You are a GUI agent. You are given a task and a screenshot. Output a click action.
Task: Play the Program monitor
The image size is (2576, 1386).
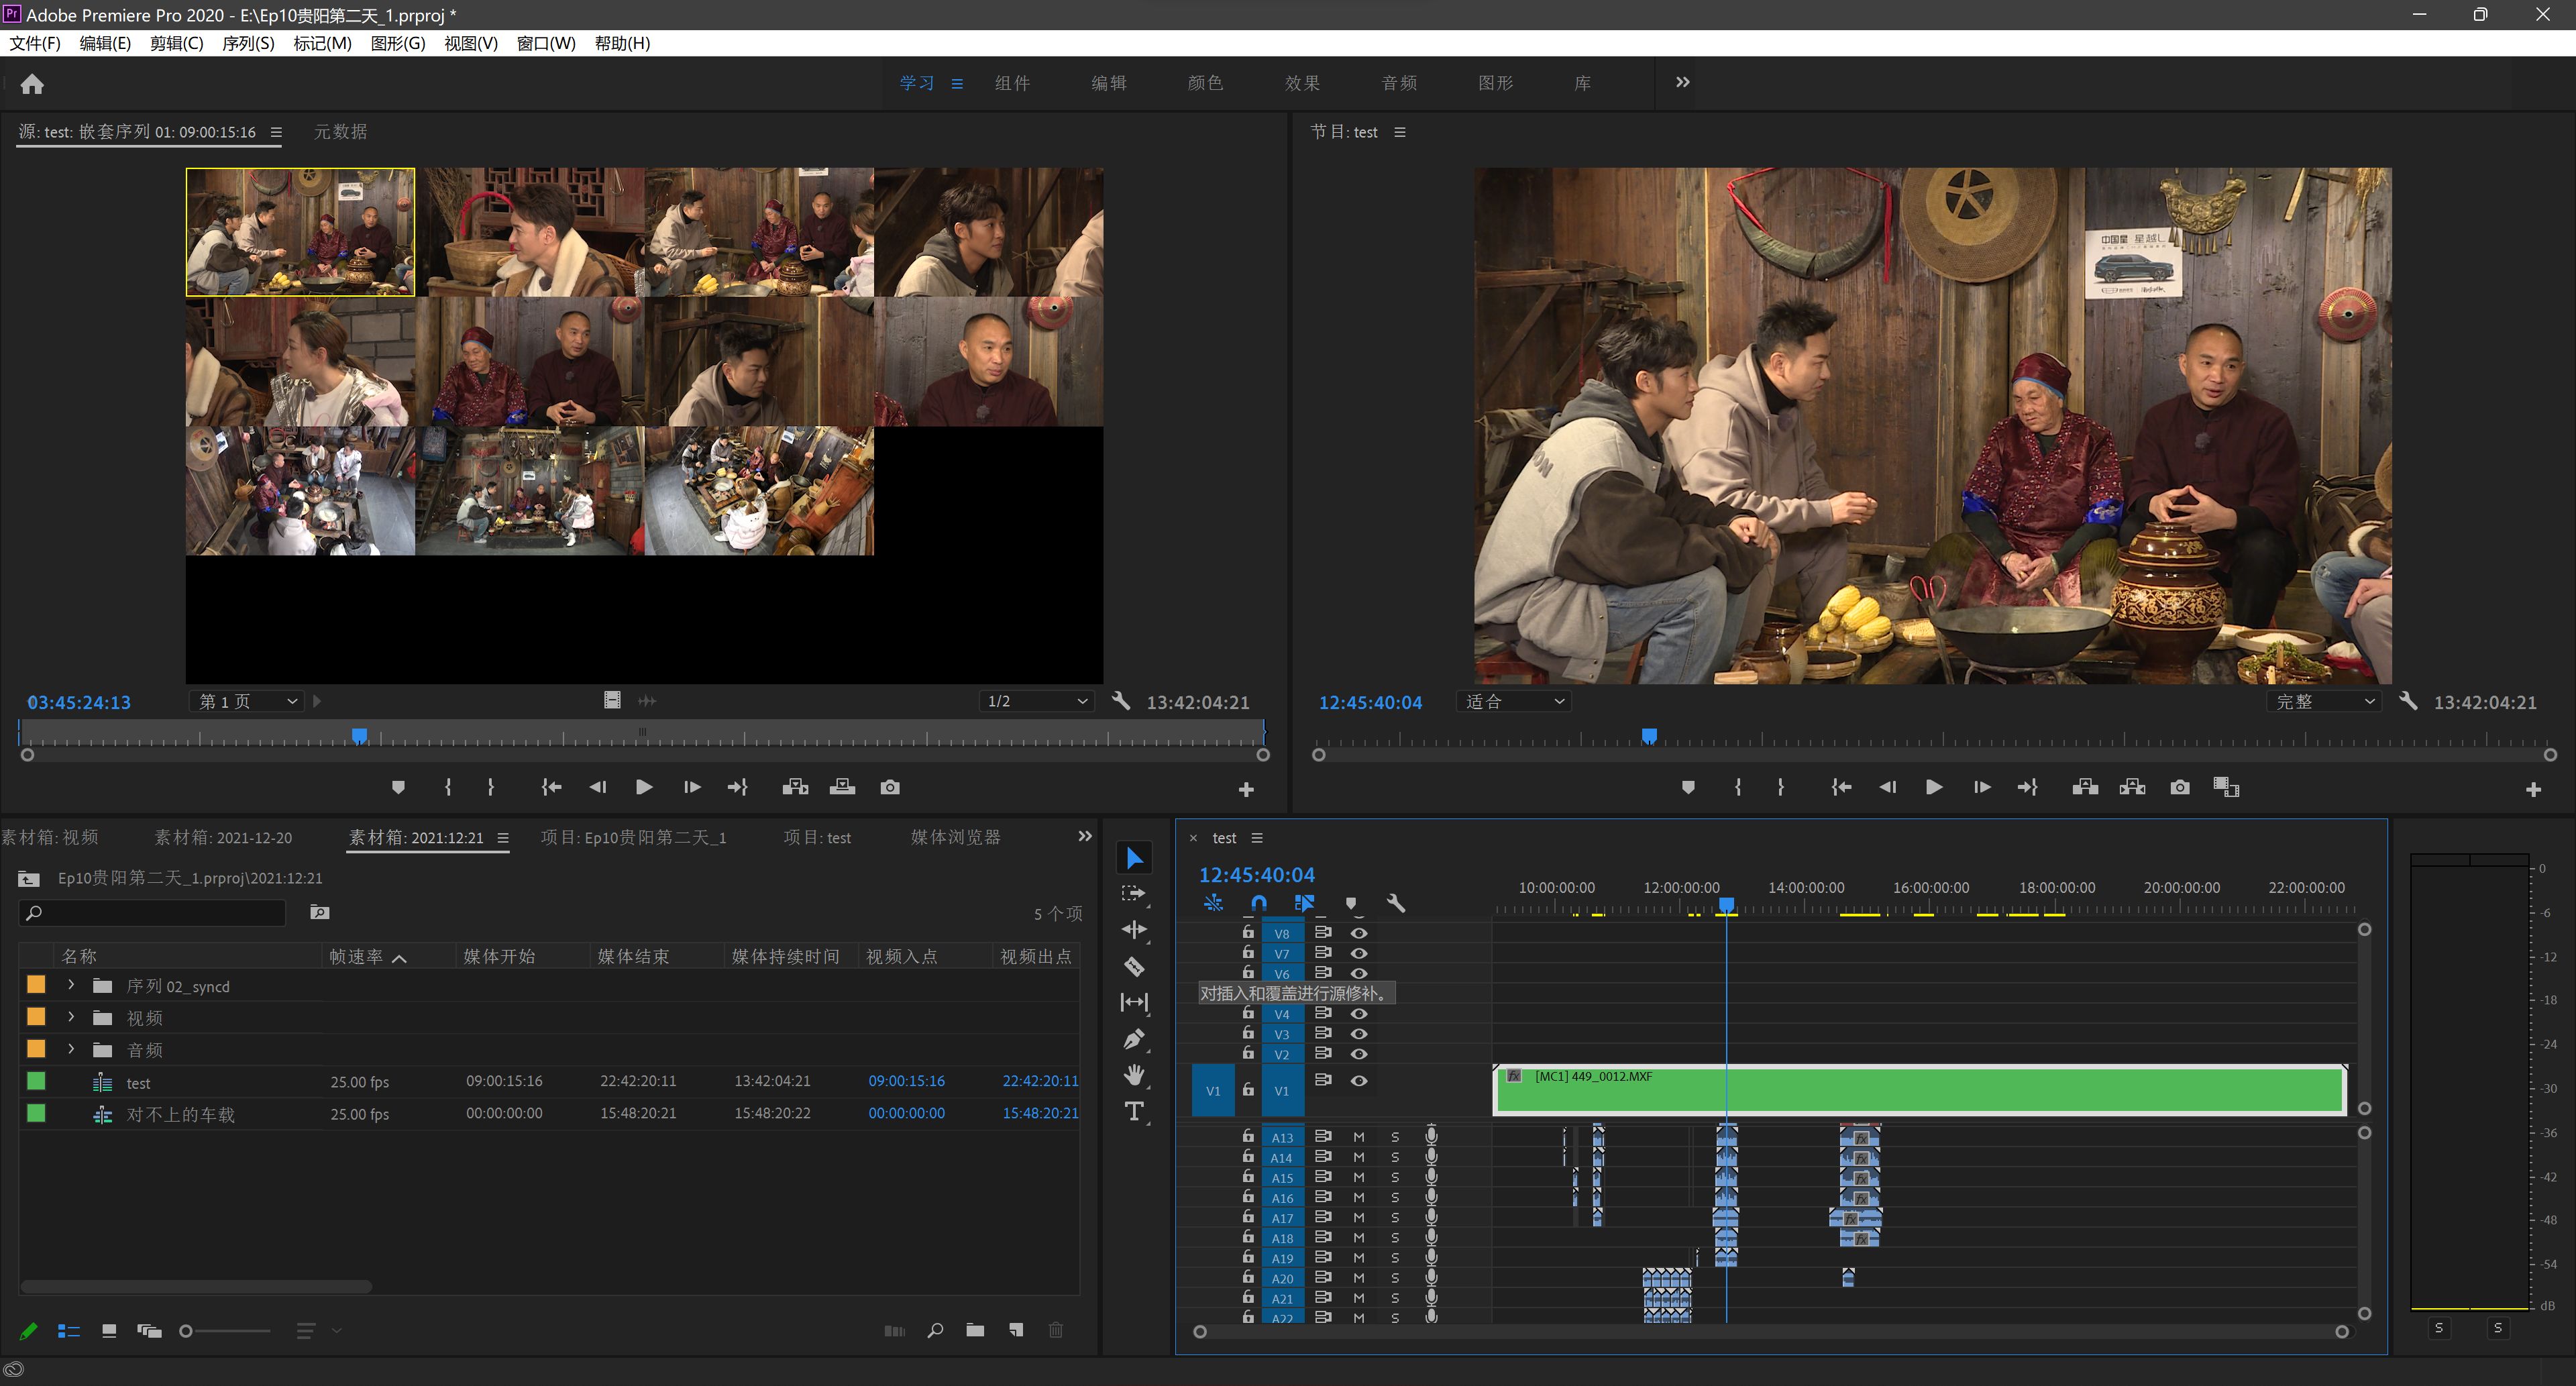(1934, 787)
